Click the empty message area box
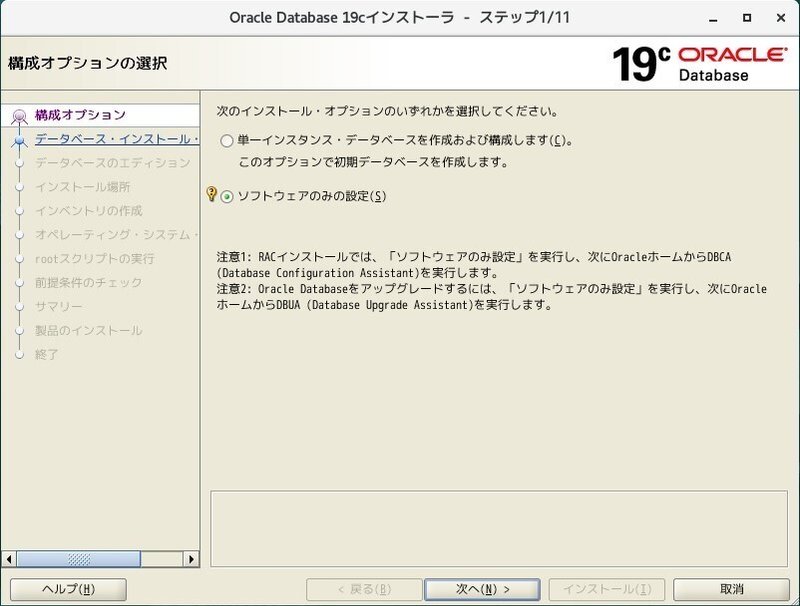 (499, 528)
